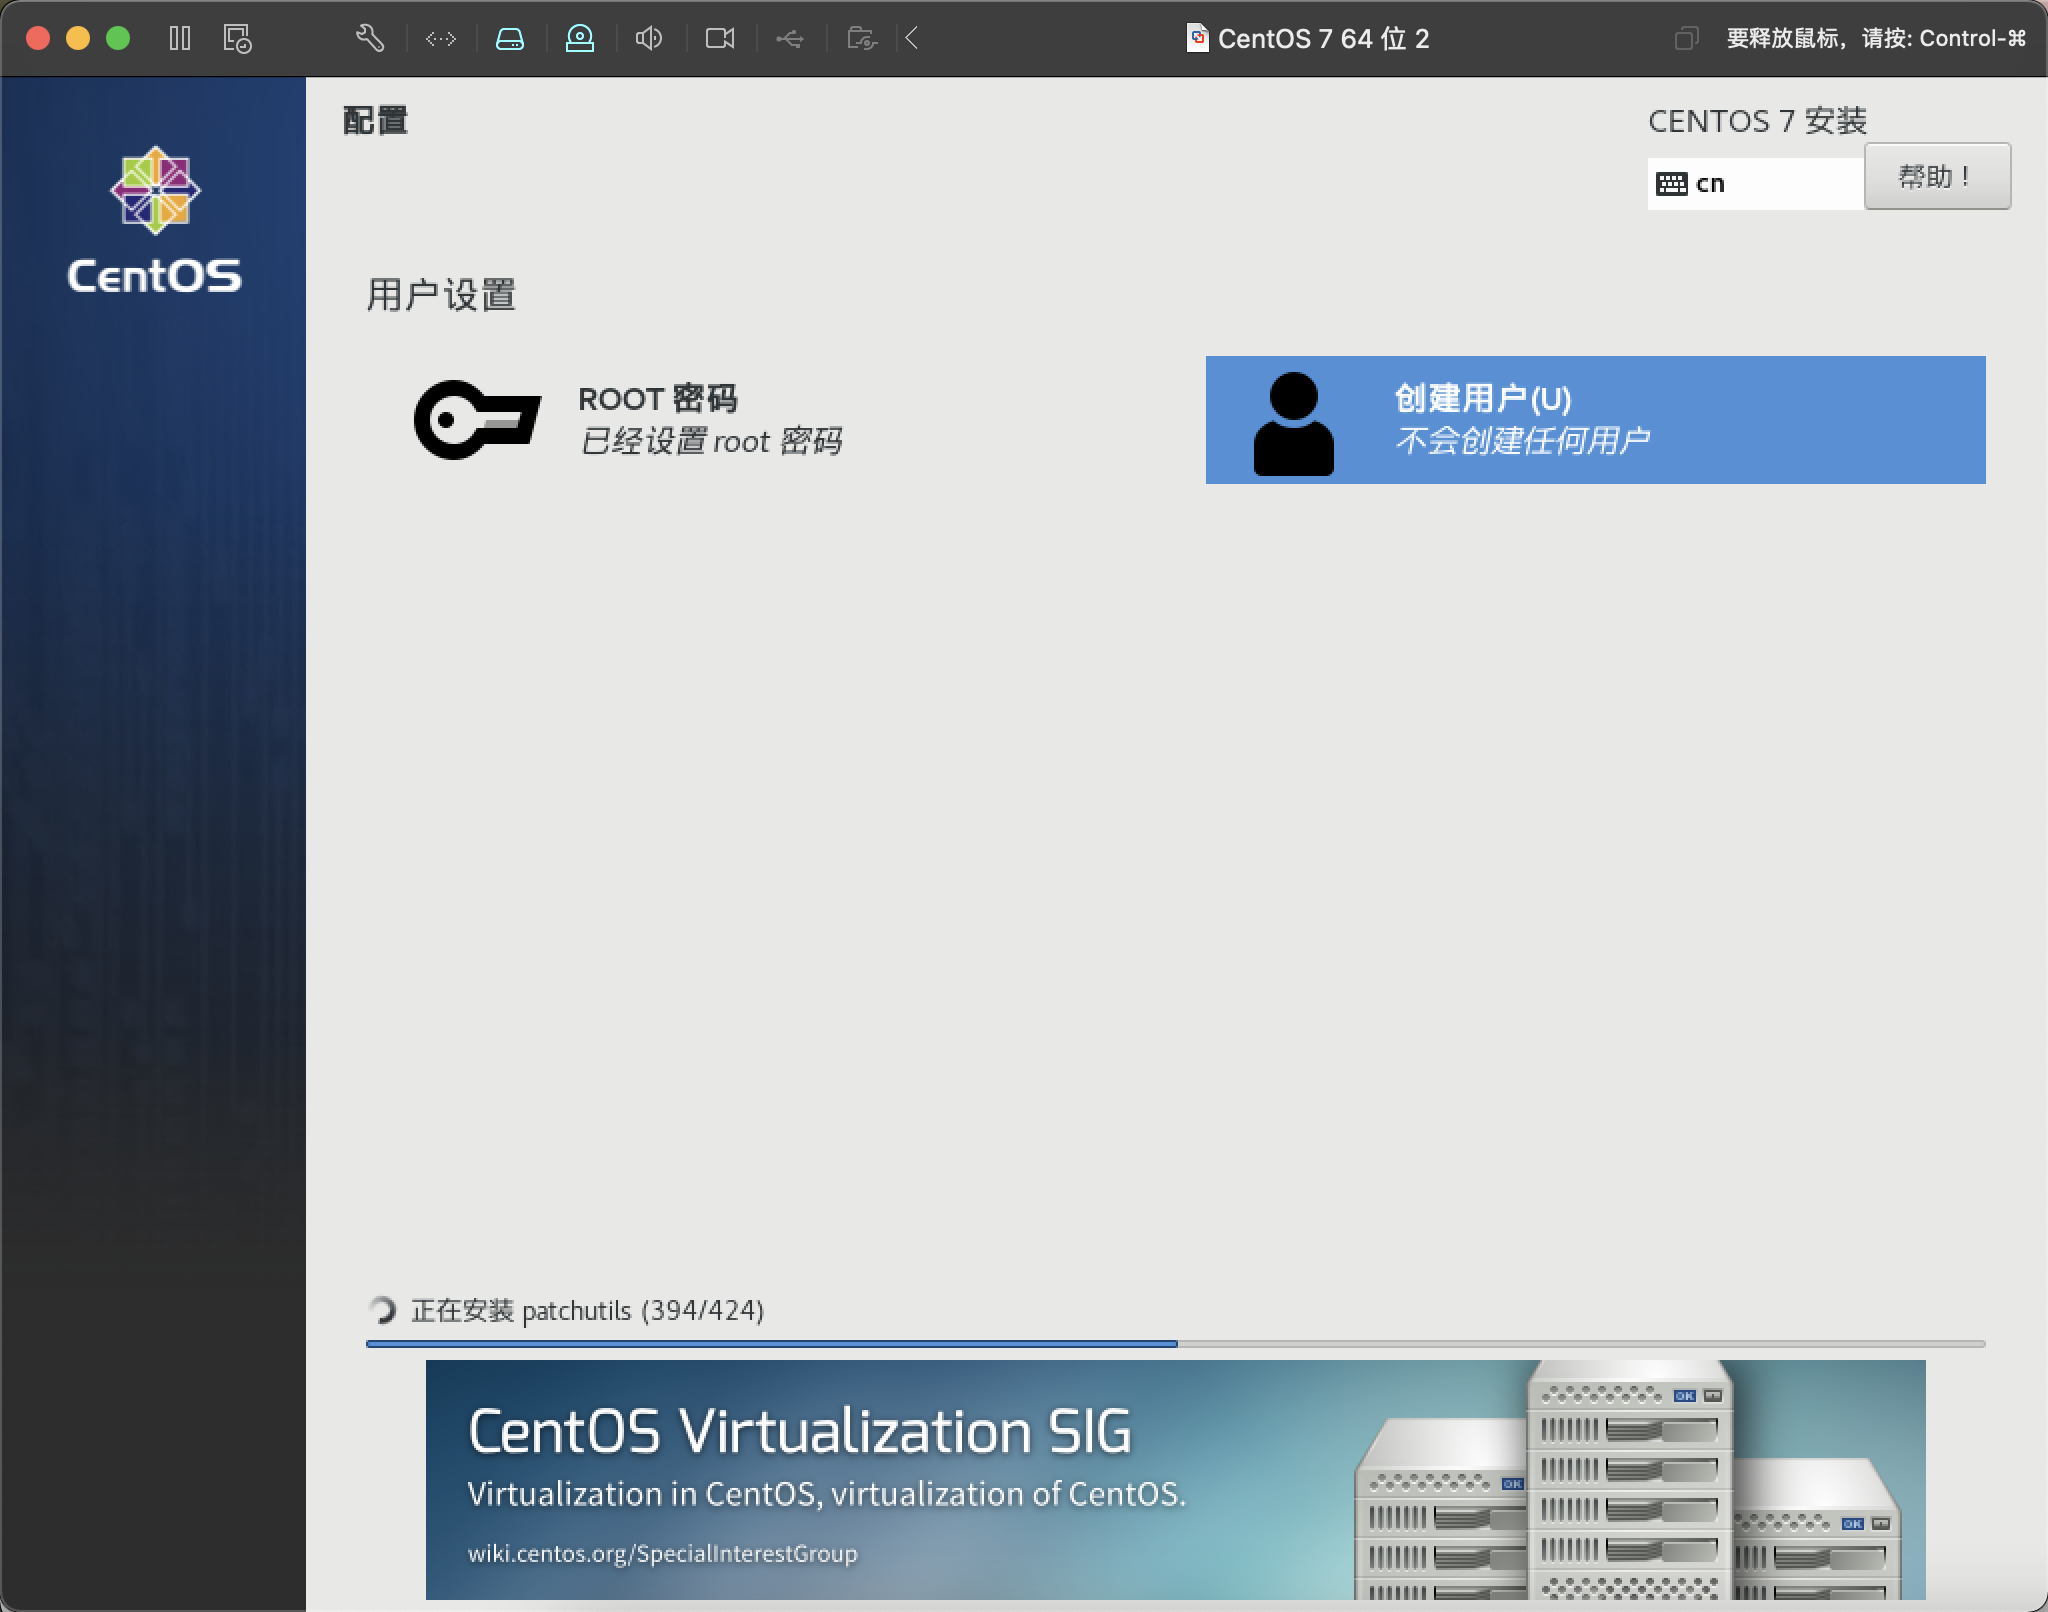Click the shared folders icon
Screen dimensions: 2048x1612
tap(861, 39)
